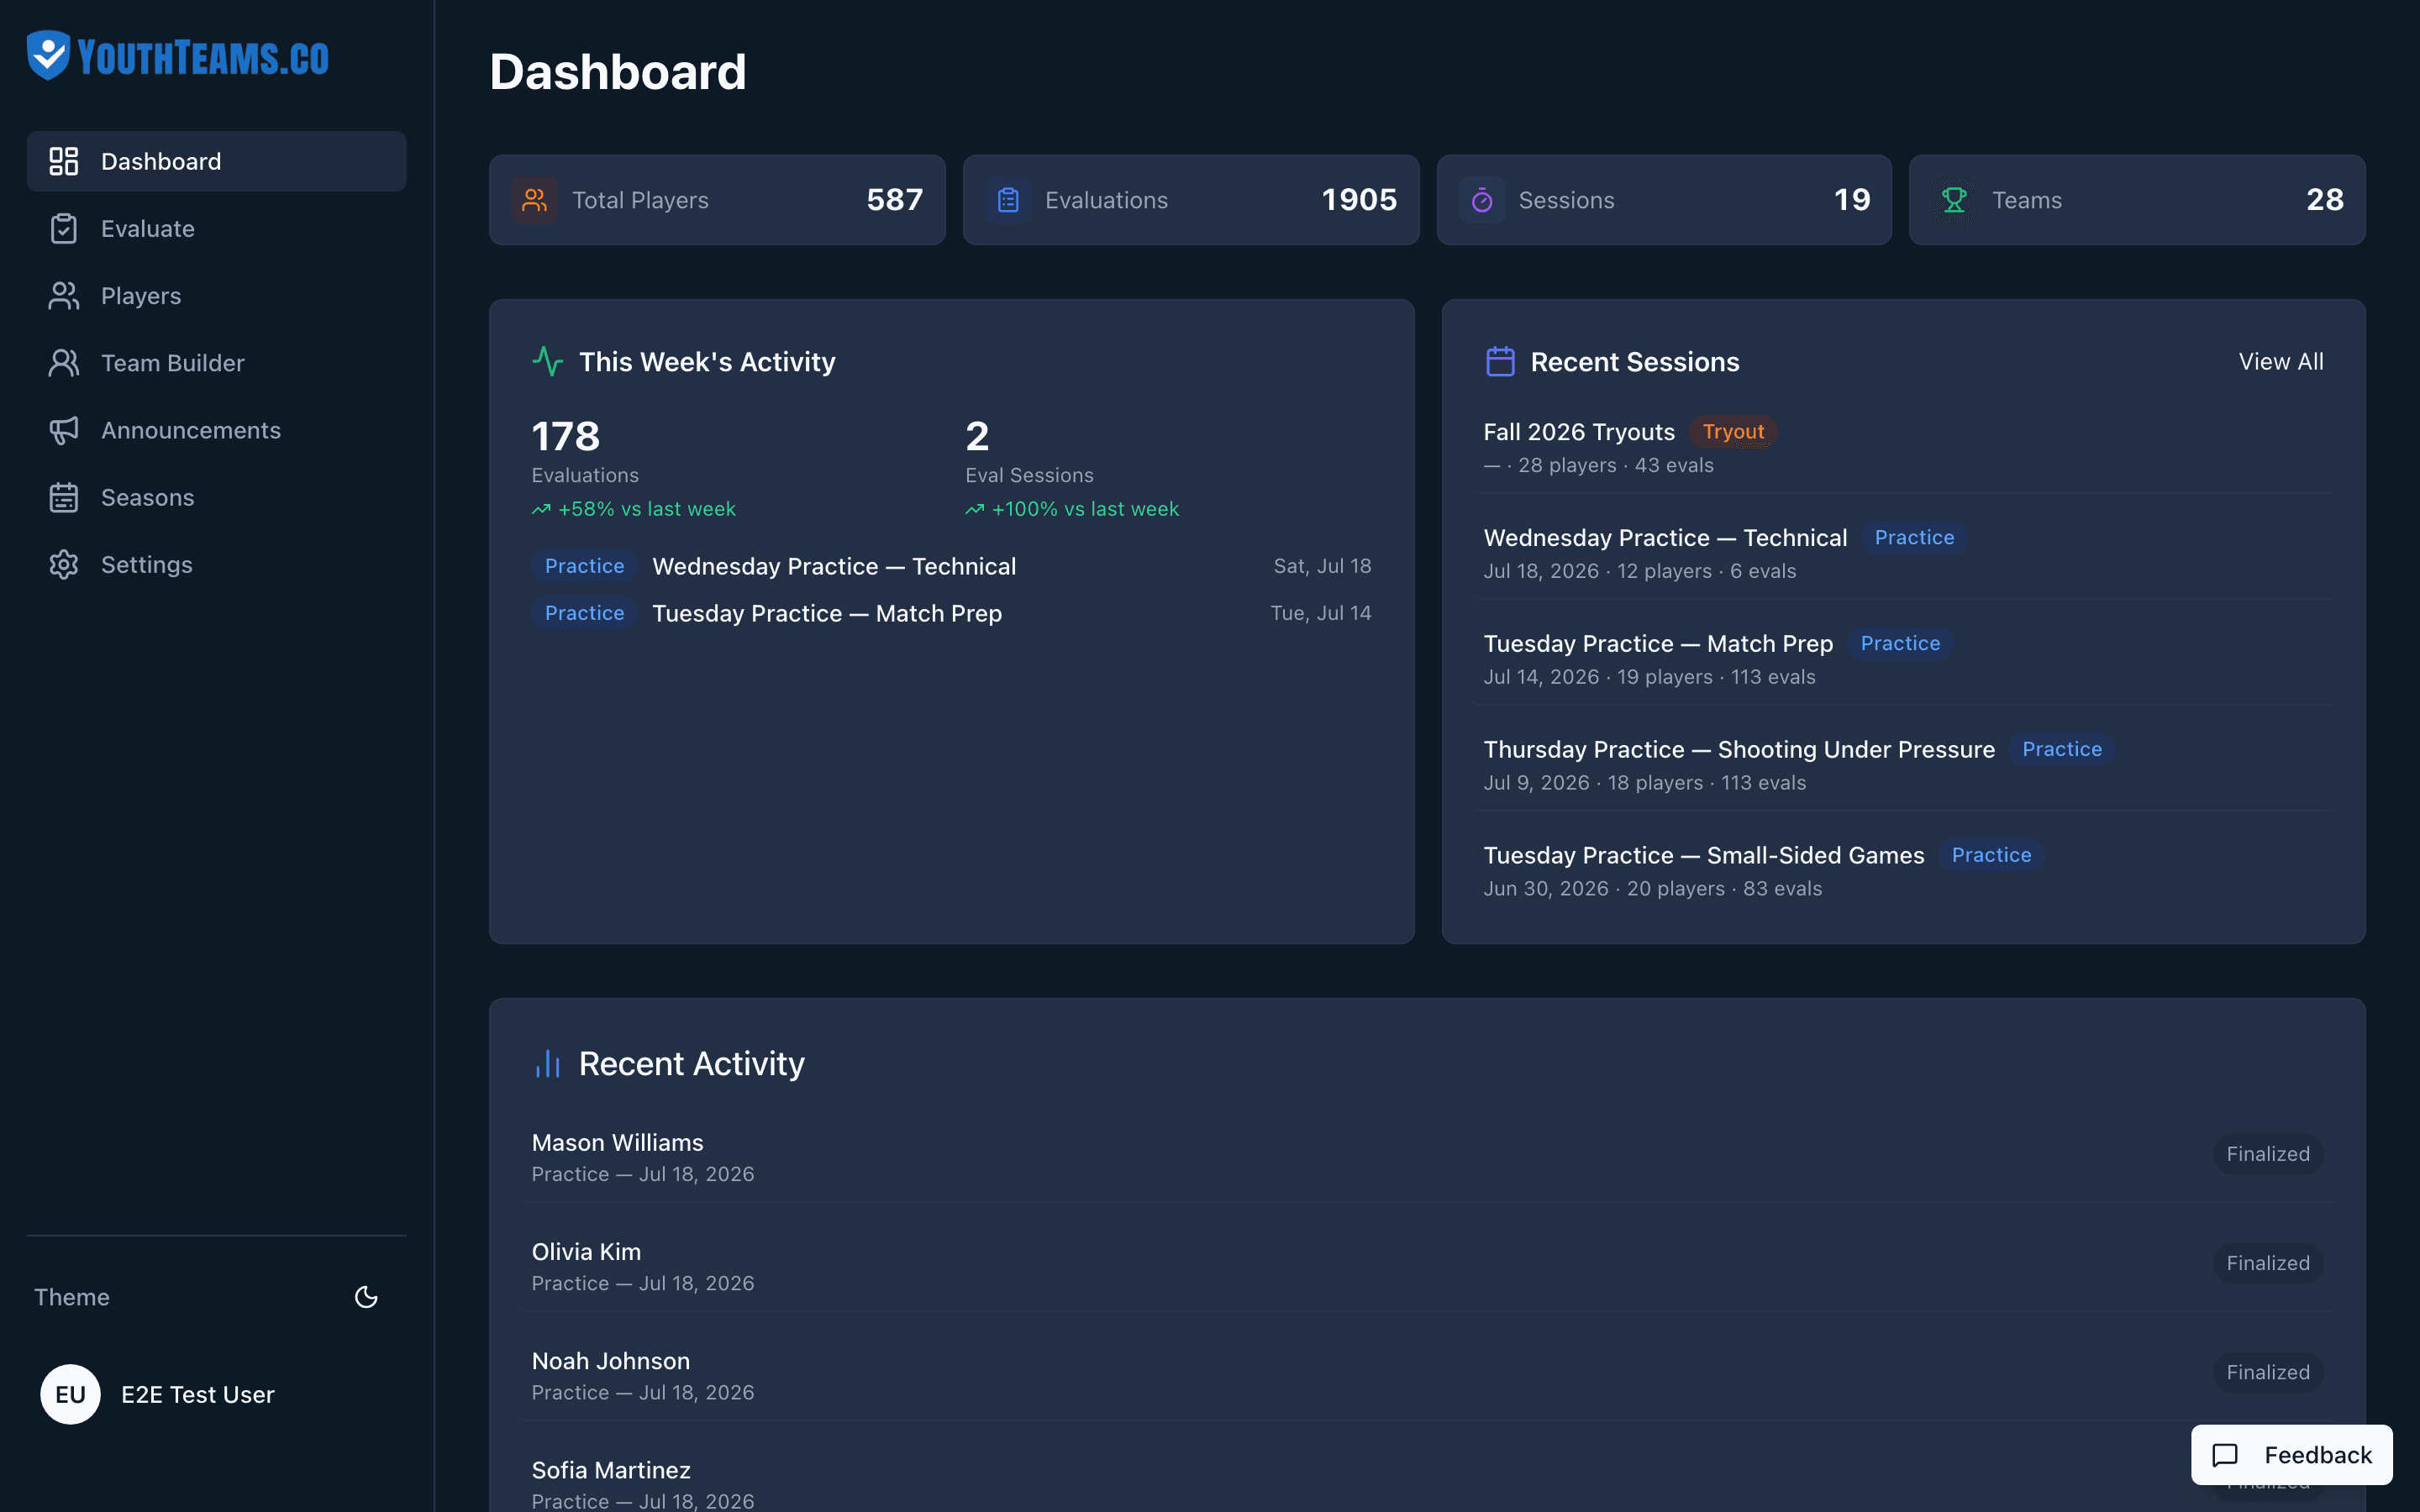Open Tuesday Practice — Match Prep in Recent Sessions

tap(1903, 659)
